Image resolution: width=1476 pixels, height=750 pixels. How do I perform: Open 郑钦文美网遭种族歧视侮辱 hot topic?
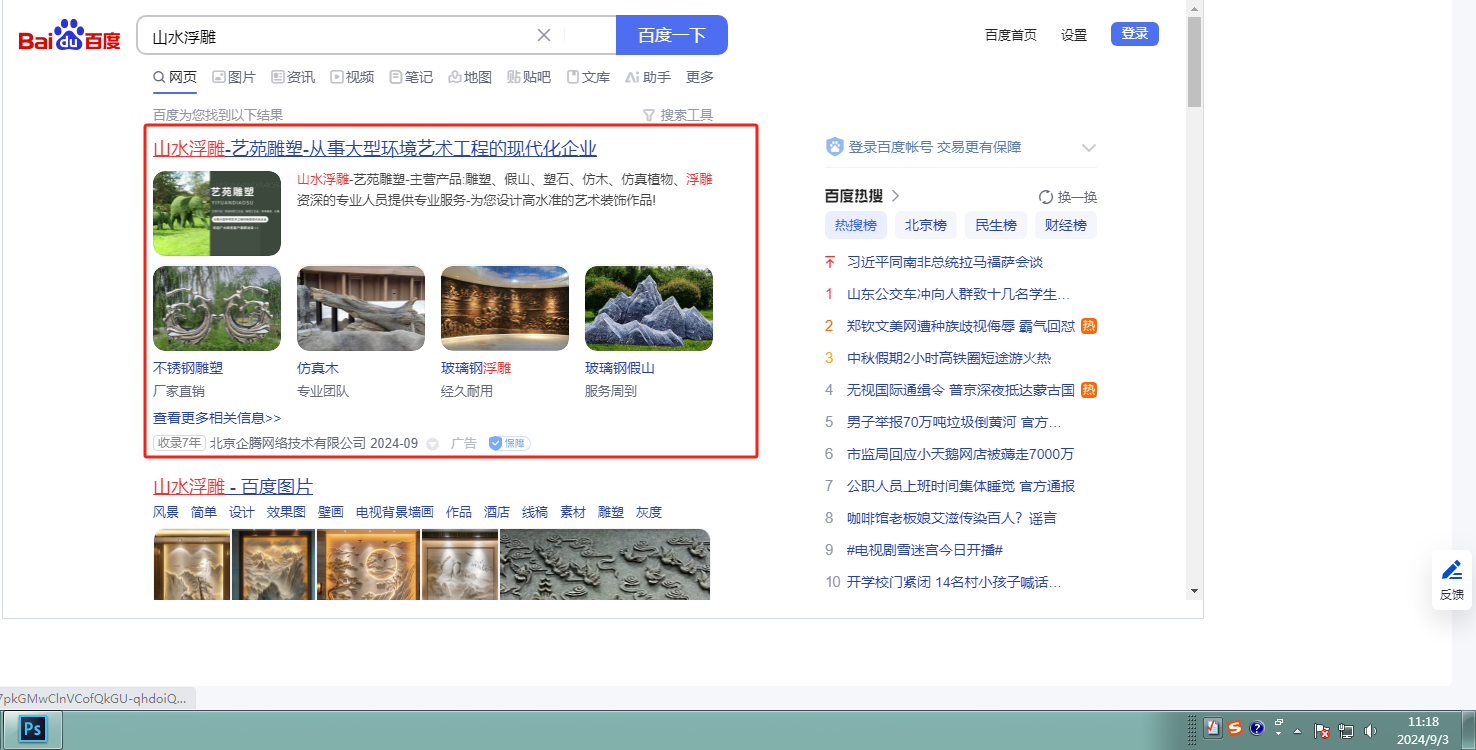point(961,326)
